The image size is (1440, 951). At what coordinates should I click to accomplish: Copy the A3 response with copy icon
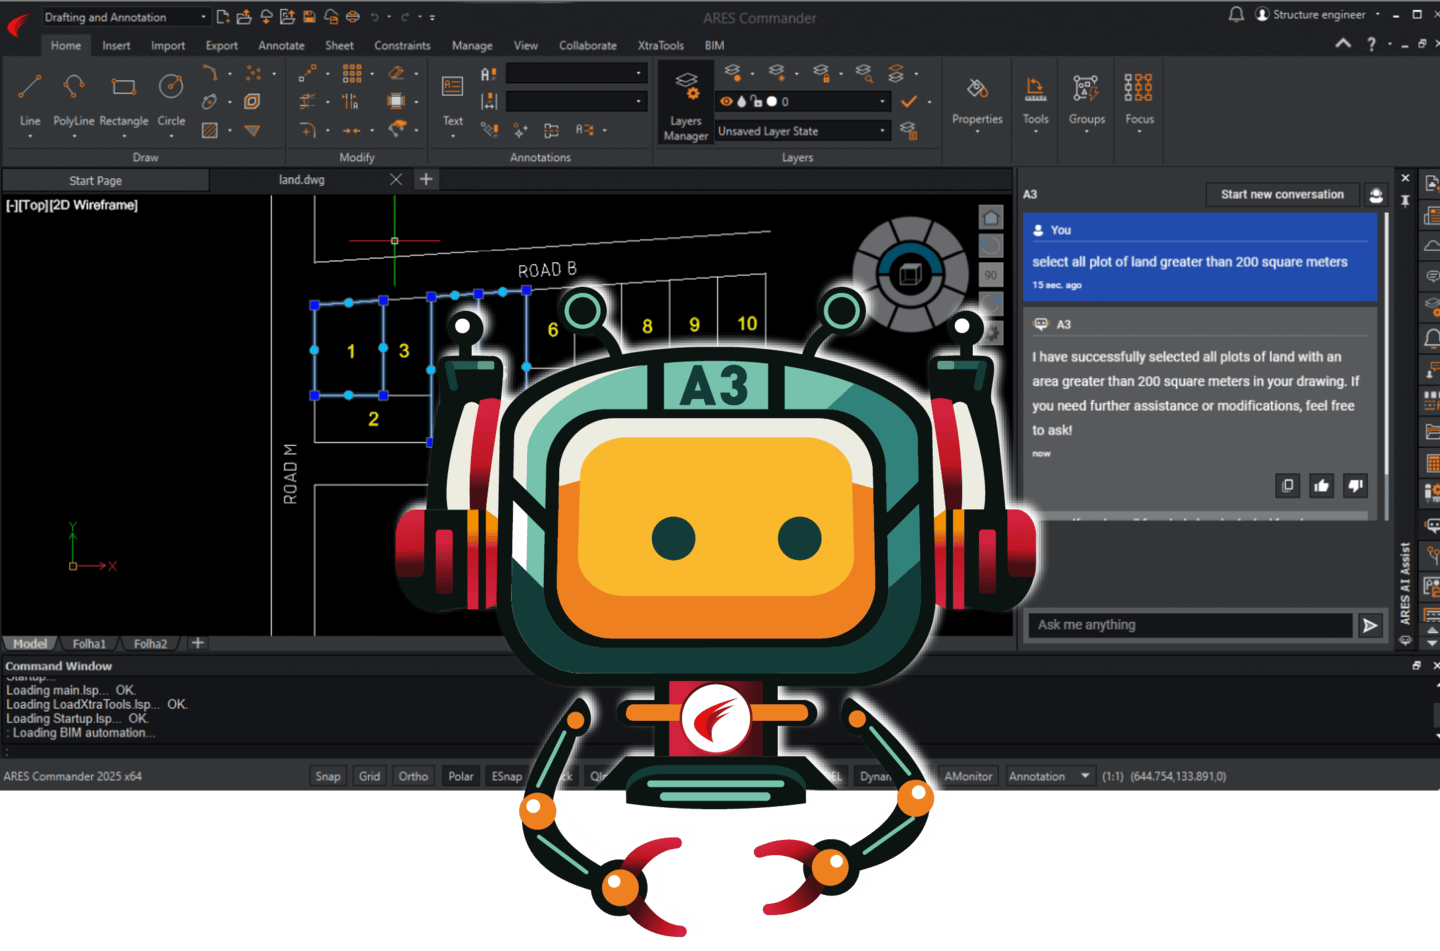pos(1288,486)
